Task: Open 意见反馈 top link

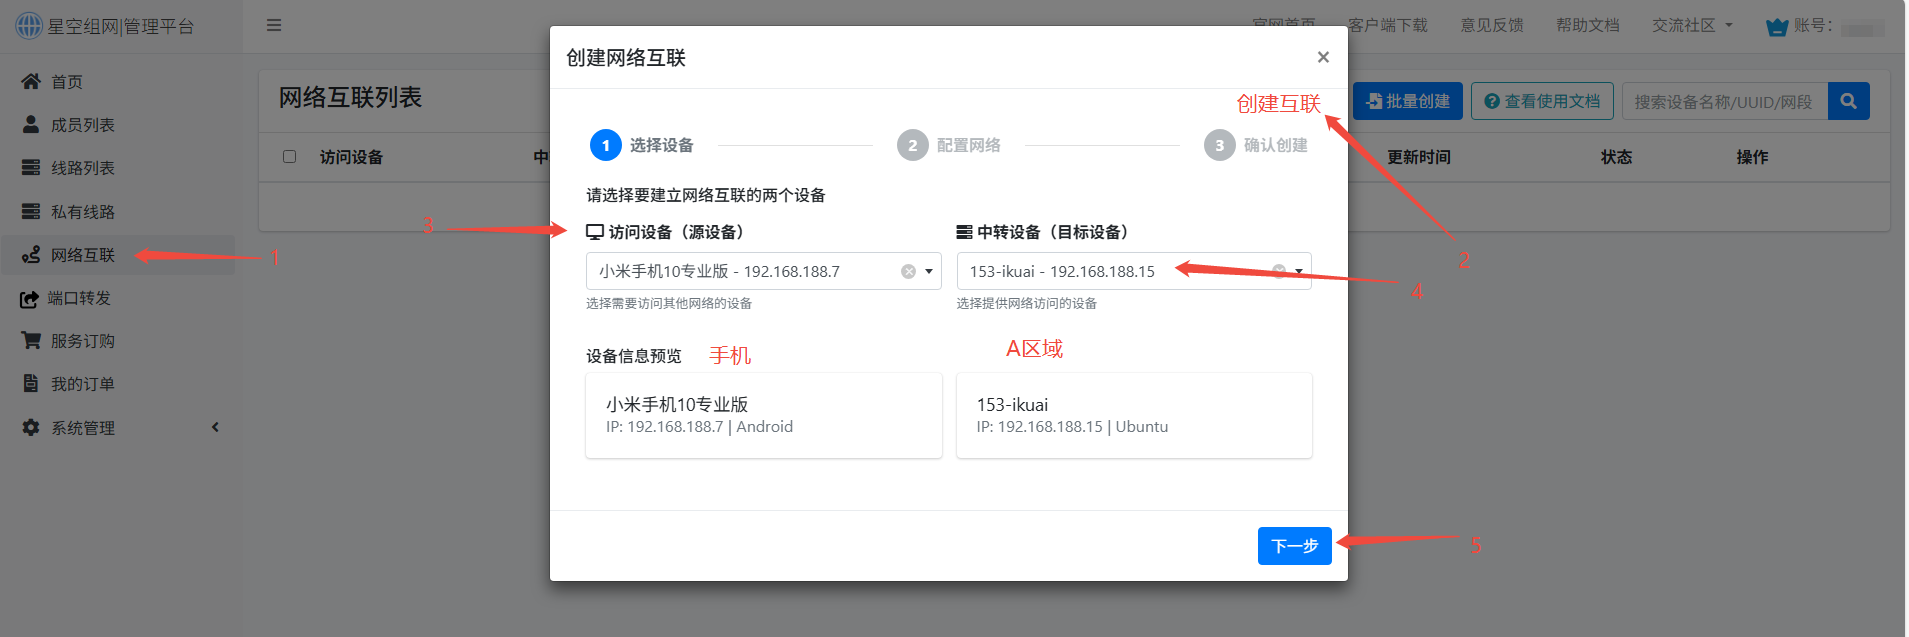Action: (1492, 25)
